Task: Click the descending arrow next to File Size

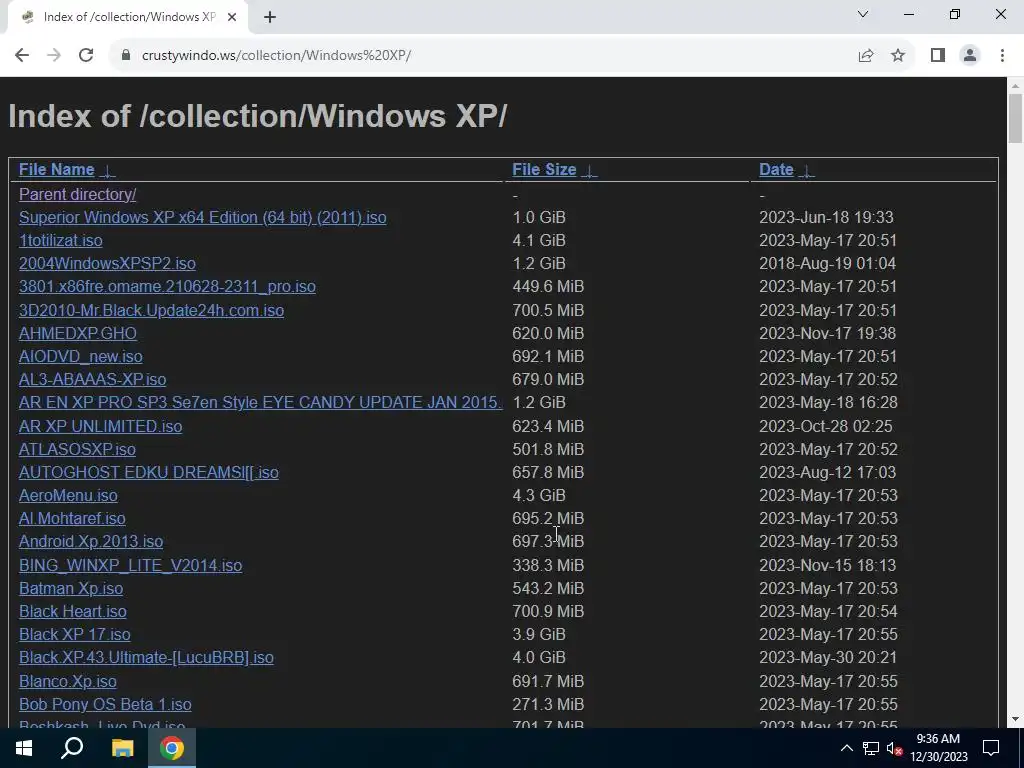Action: 590,170
